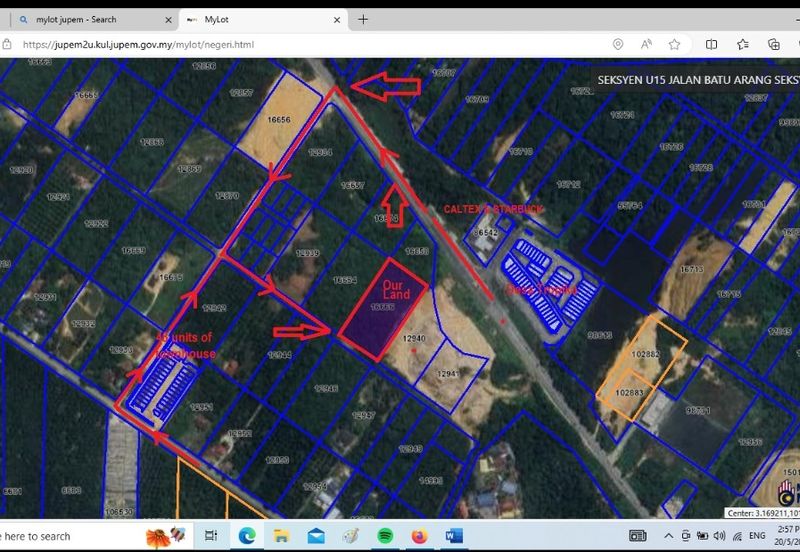Image resolution: width=800 pixels, height=552 pixels.
Task: Click lot 12870 on the map
Action: pyautogui.click(x=227, y=195)
